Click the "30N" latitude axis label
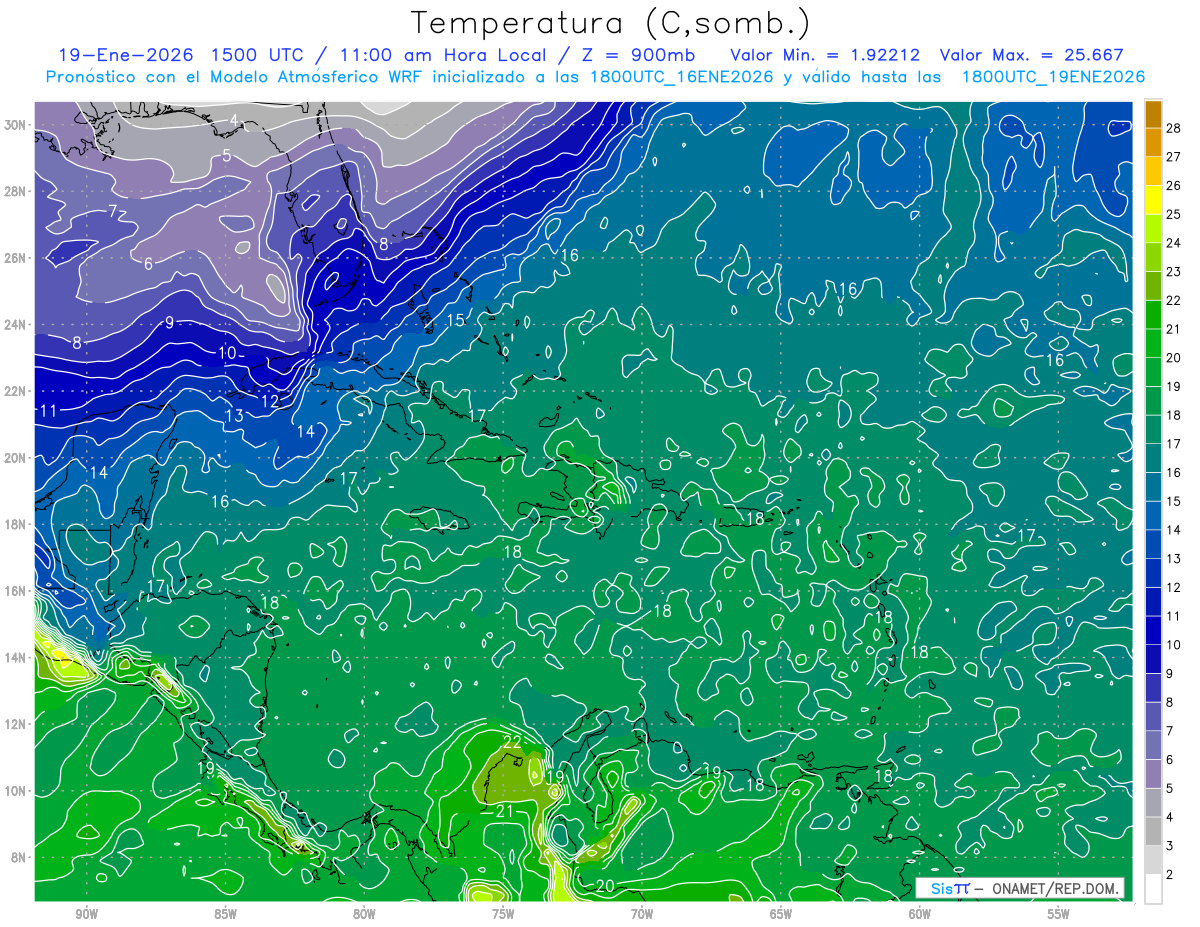This screenshot has width=1200, height=927. pos(16,125)
